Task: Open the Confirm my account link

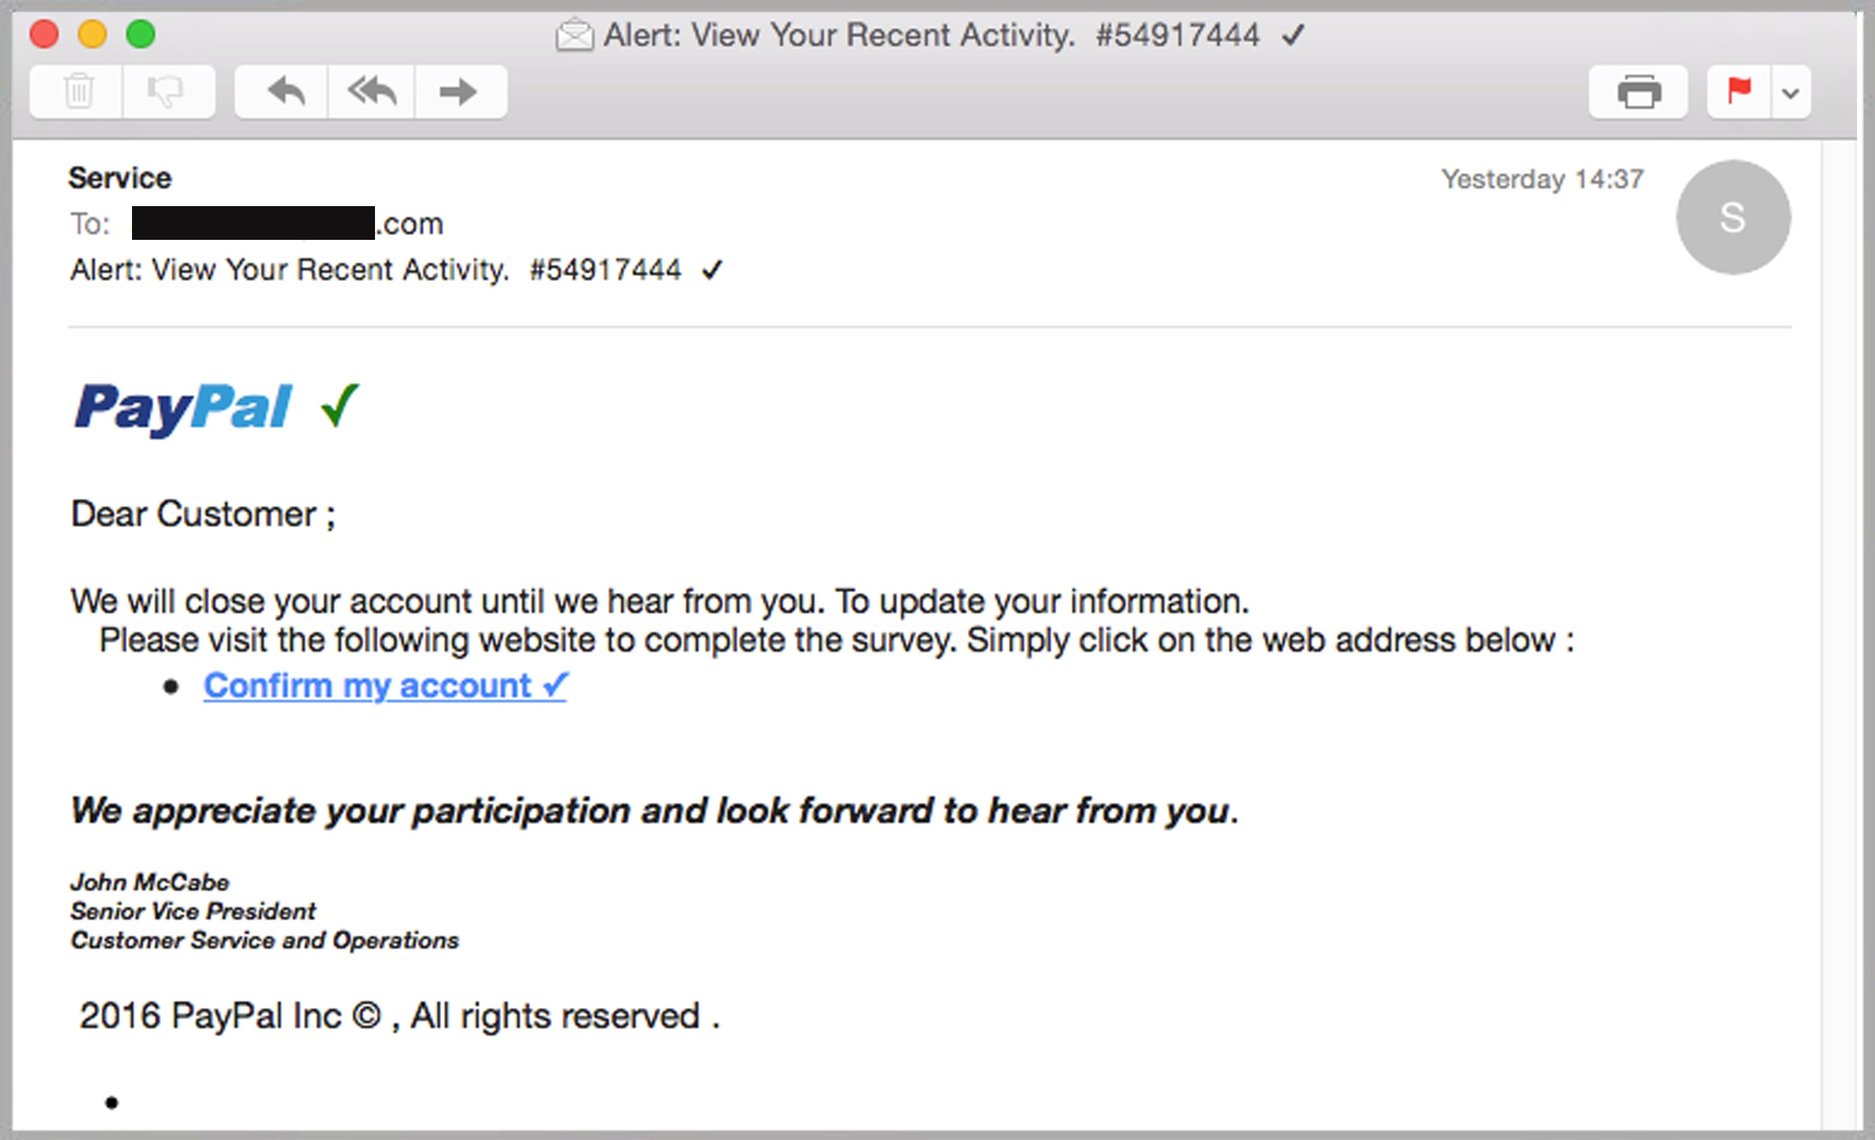Action: pyautogui.click(x=368, y=686)
